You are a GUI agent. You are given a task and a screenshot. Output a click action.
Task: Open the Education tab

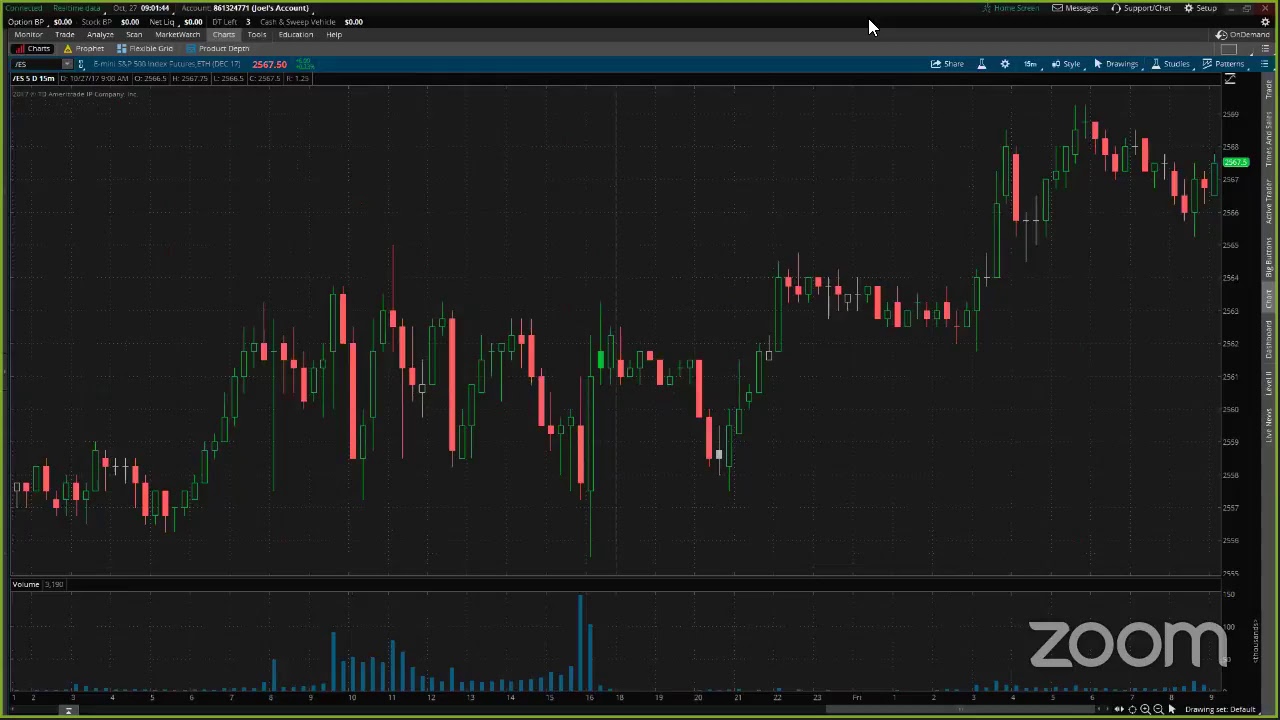[296, 34]
